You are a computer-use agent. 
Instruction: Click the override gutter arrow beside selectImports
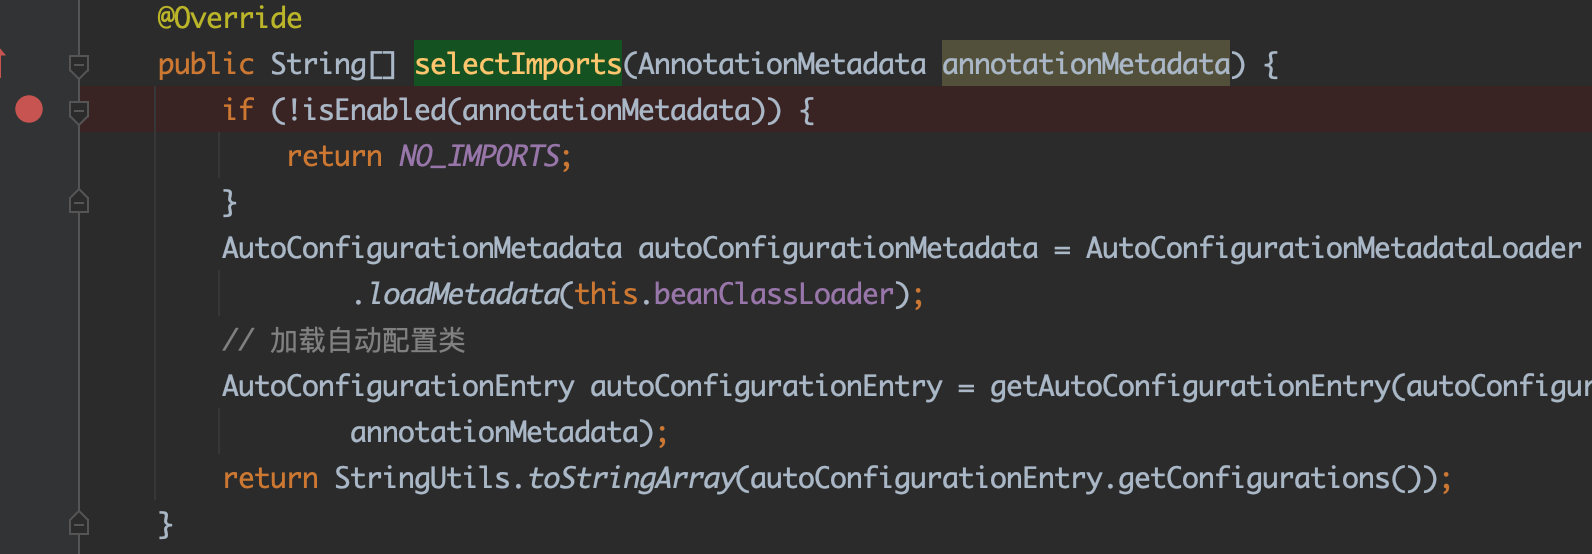(x=2, y=63)
